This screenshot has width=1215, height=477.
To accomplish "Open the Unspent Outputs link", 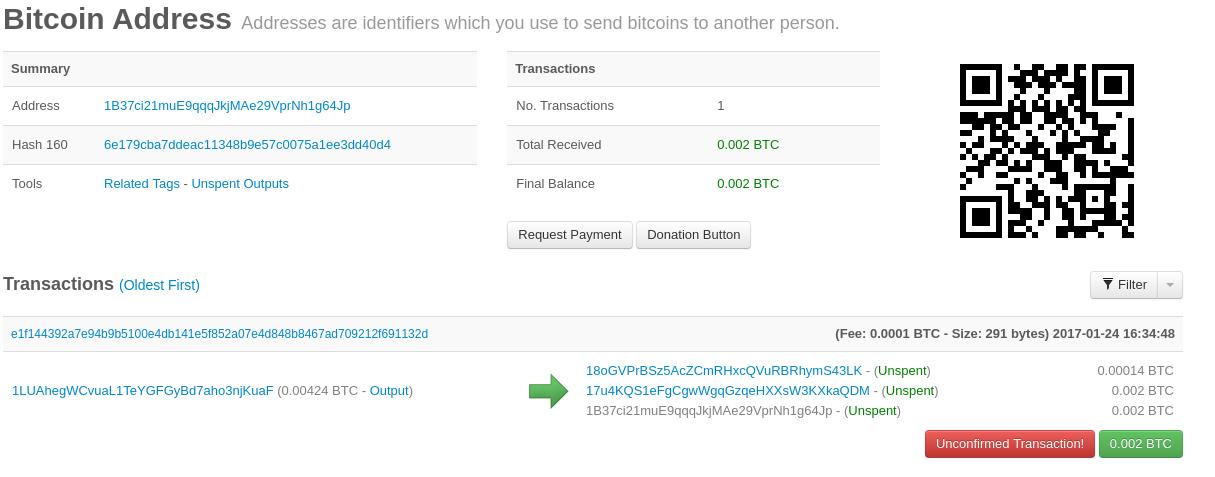I will 240,184.
